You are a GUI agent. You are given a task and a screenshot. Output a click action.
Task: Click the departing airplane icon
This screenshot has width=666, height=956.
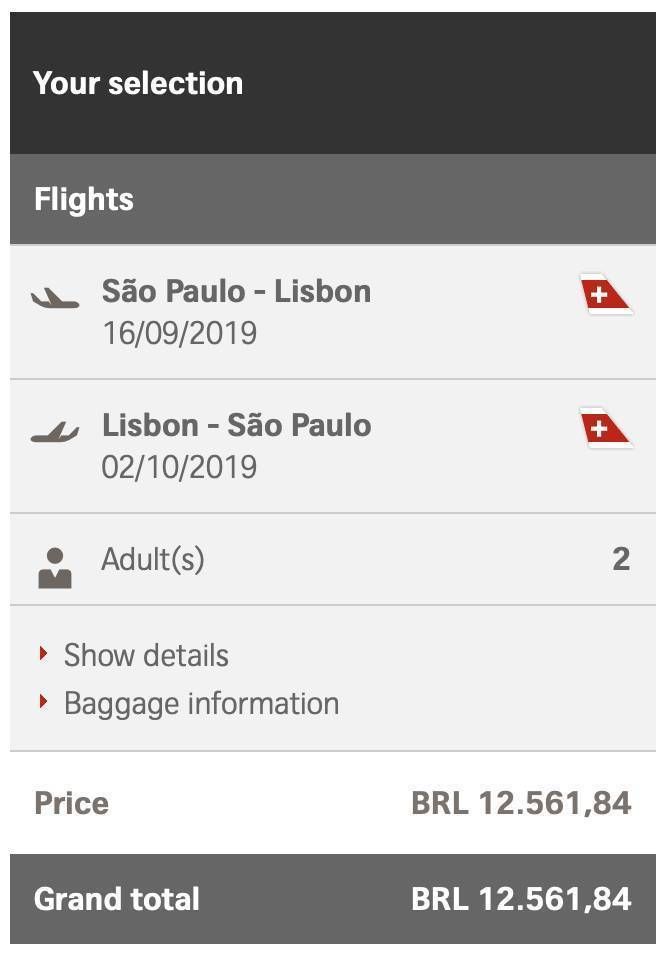(55, 298)
